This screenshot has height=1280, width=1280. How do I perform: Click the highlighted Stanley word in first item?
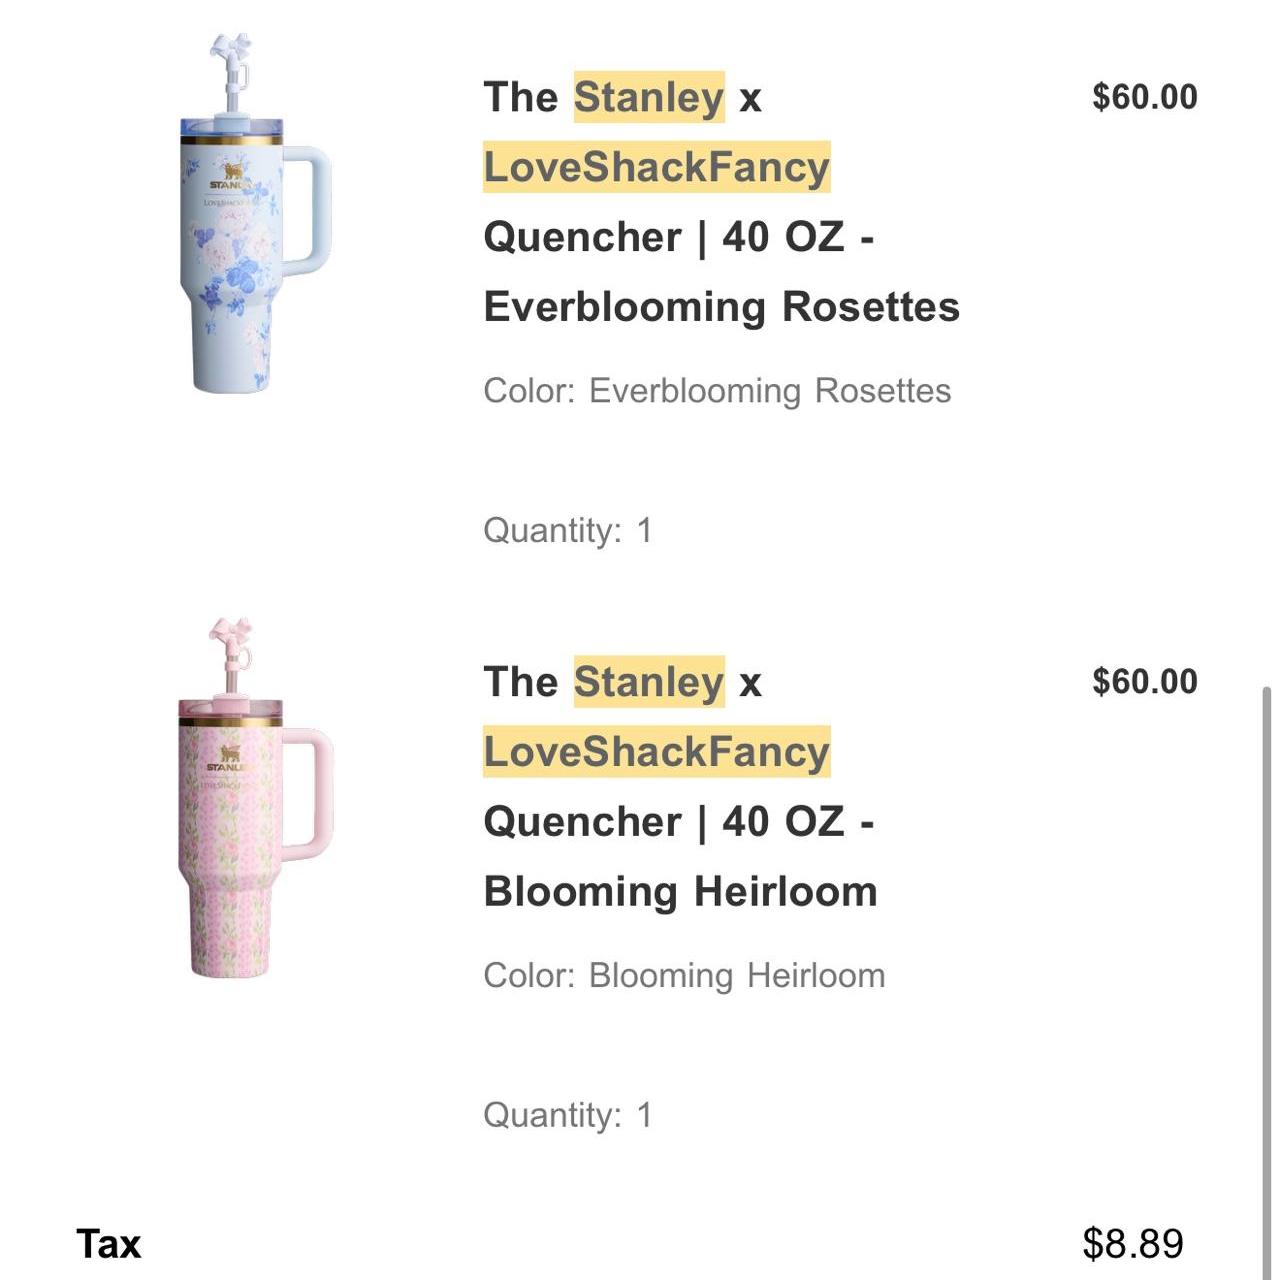649,97
